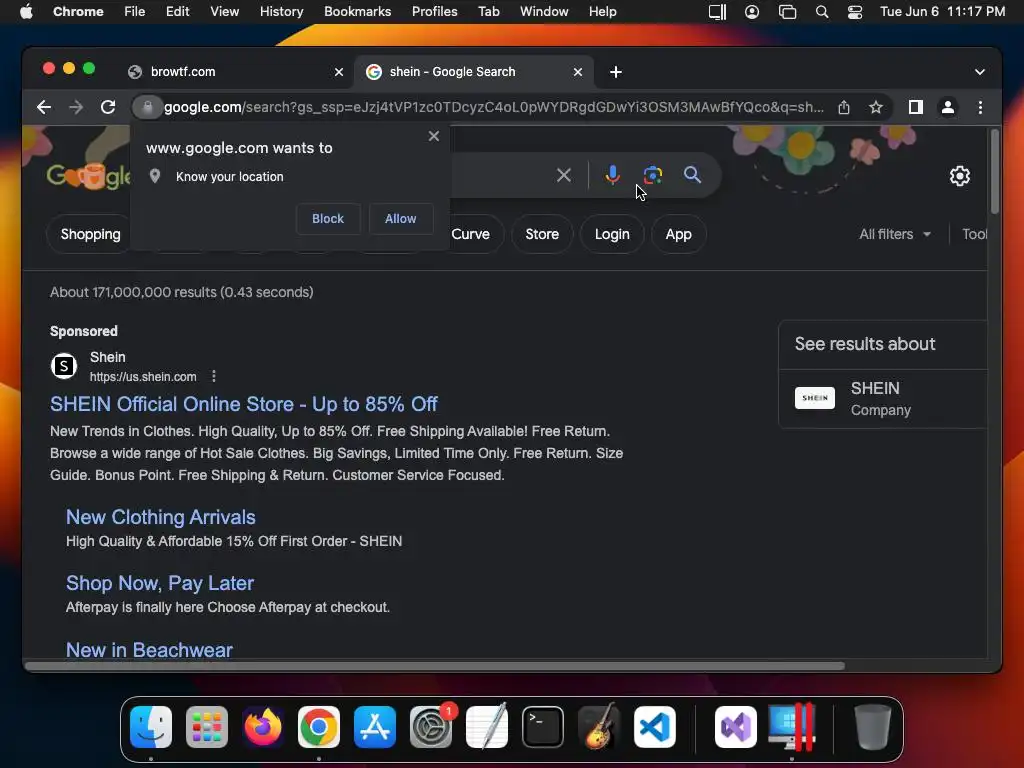Viewport: 1024px width, 768px height.
Task: Select the Shopping filter chip
Action: coord(90,234)
